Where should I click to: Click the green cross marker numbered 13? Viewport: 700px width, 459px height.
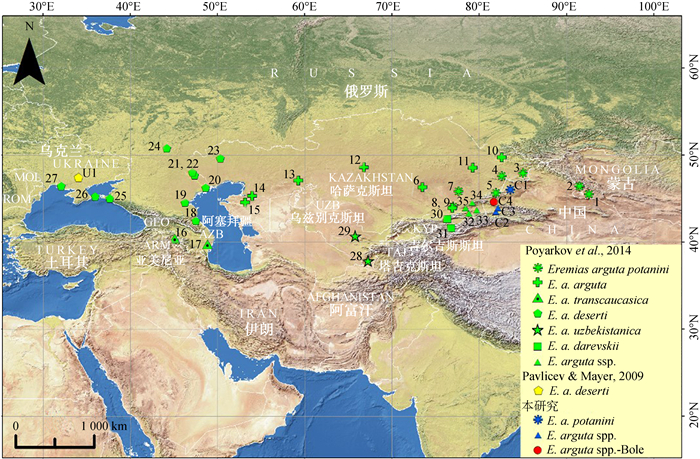(x=298, y=181)
